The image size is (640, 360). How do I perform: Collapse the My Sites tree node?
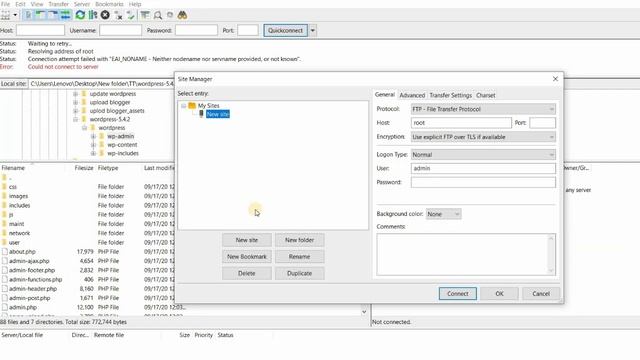[183, 106]
